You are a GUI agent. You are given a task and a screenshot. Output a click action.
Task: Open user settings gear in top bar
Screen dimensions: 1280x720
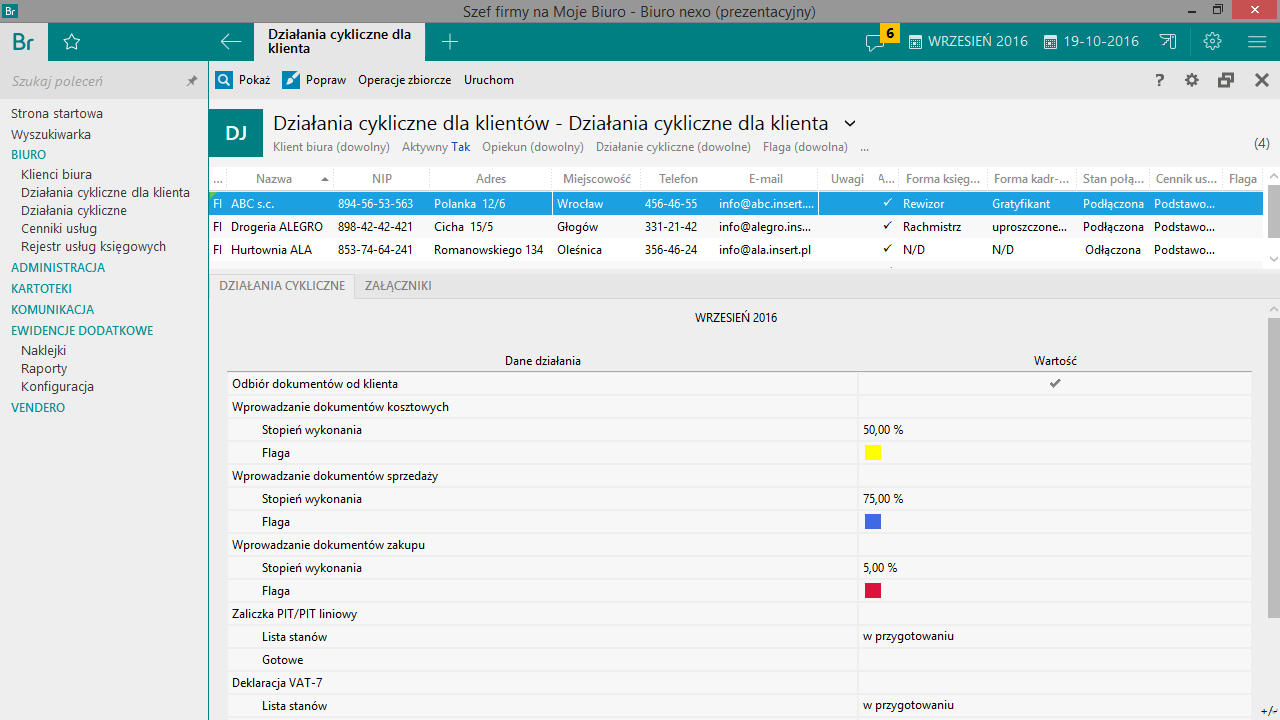(x=1213, y=41)
